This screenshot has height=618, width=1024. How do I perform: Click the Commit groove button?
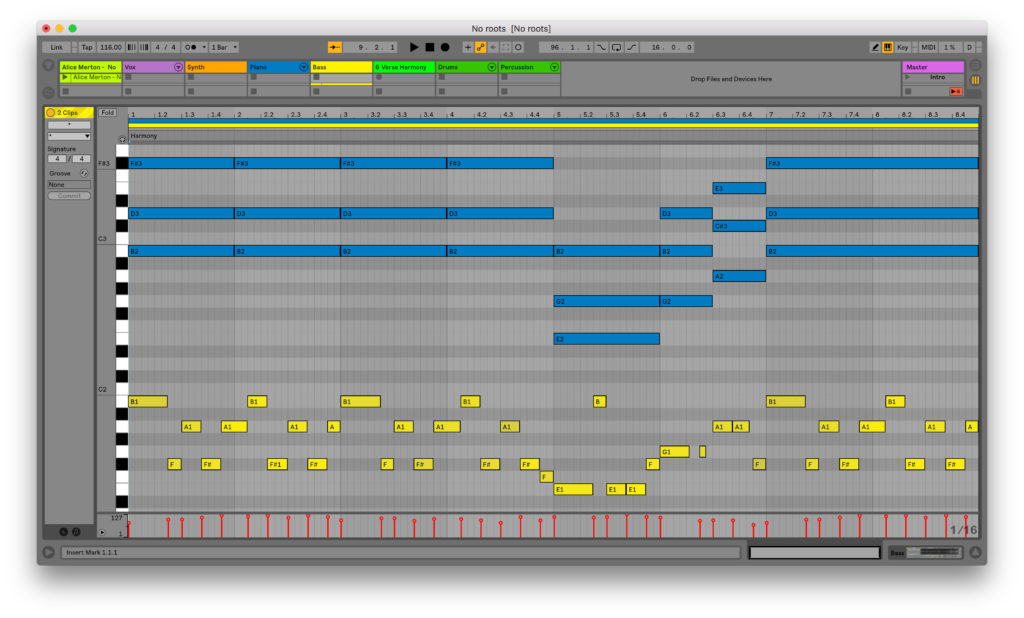click(x=67, y=195)
